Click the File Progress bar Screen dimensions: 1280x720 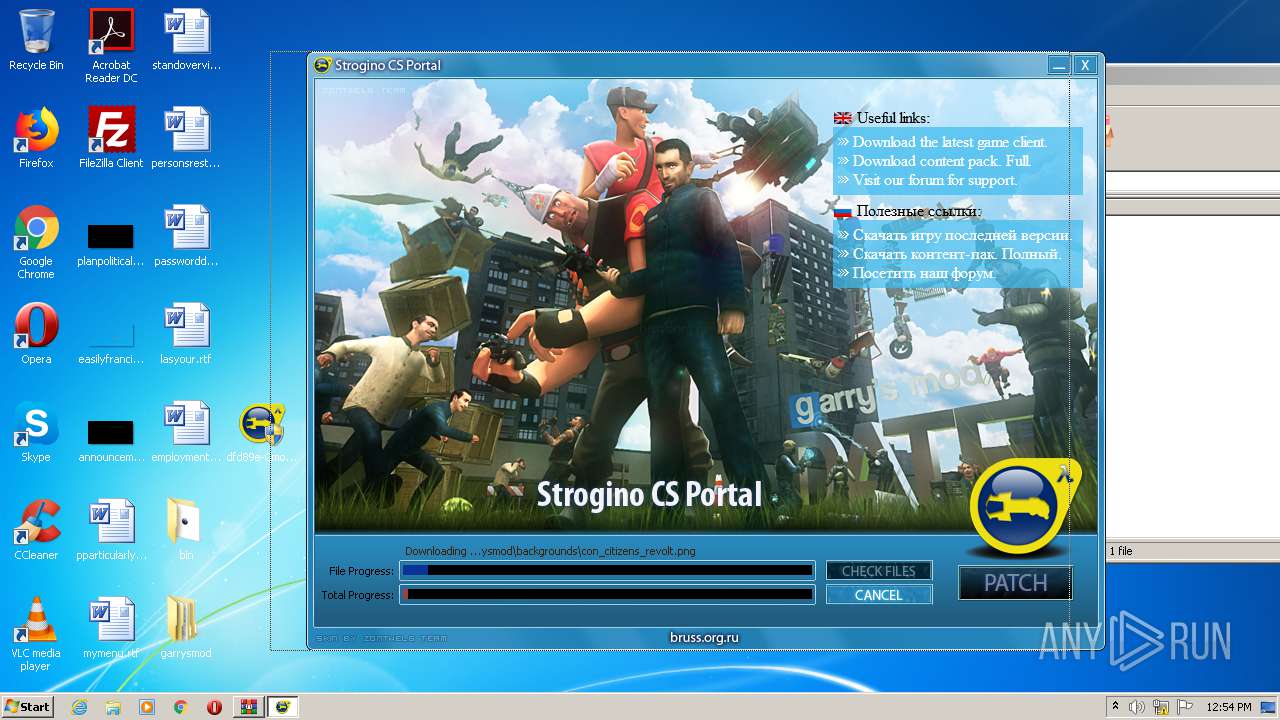click(x=607, y=571)
